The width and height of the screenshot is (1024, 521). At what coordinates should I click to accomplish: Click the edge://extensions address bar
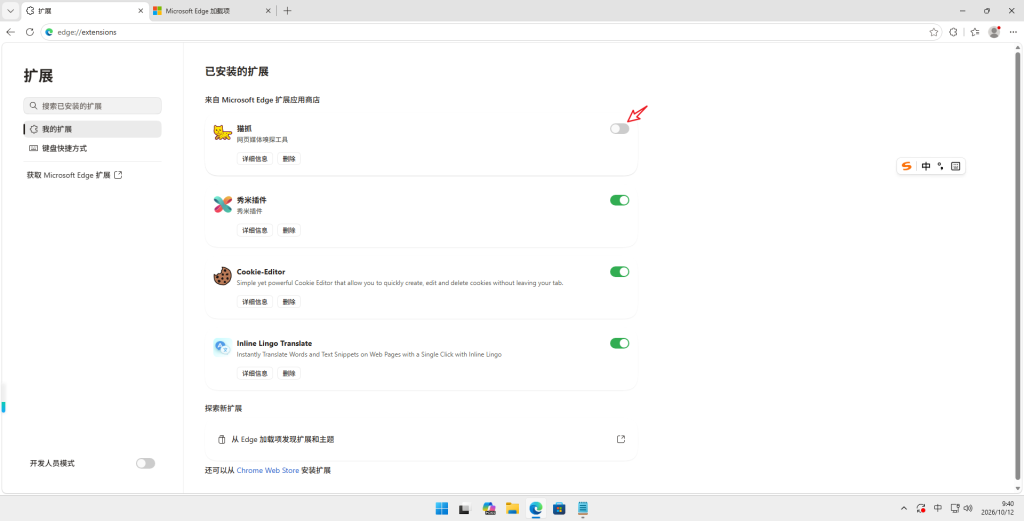[491, 32]
